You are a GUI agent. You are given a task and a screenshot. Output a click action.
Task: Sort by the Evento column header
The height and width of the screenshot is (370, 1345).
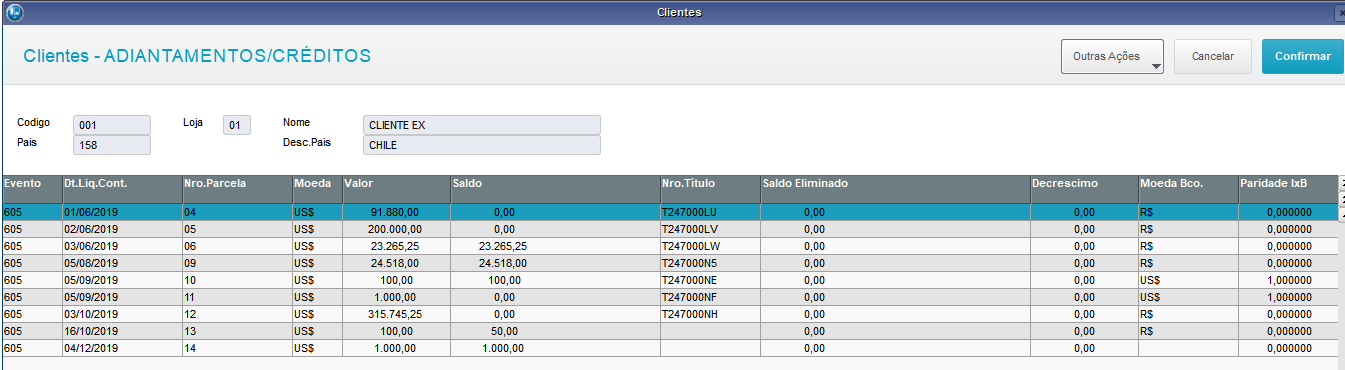[31, 190]
